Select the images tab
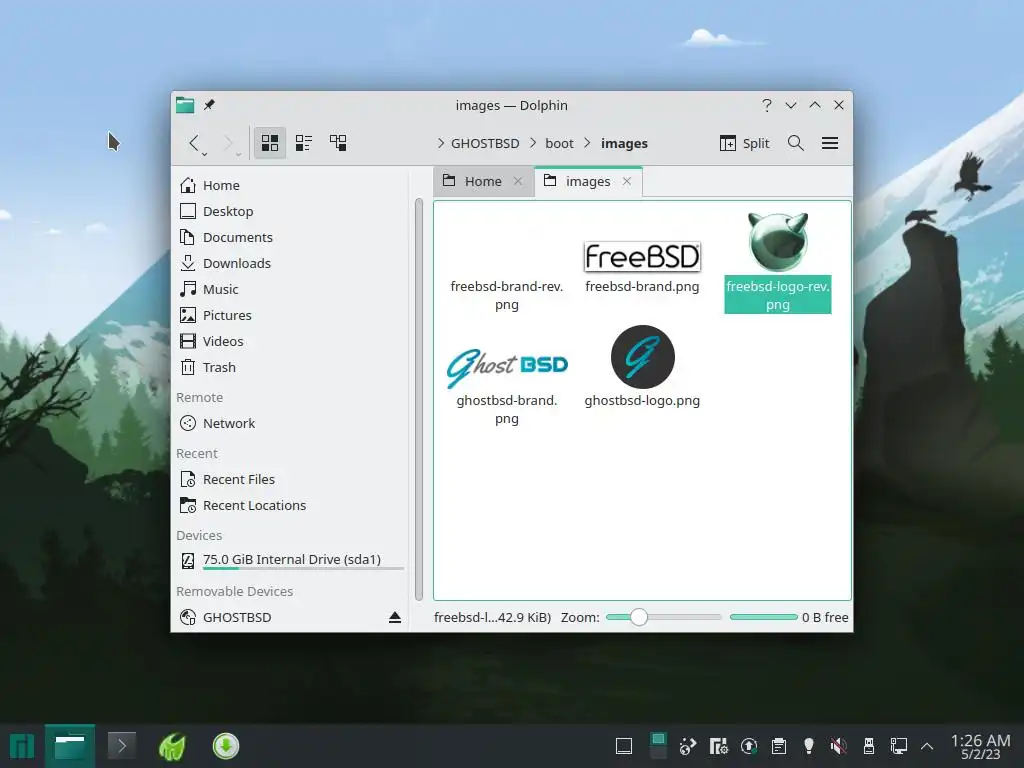 tap(588, 182)
